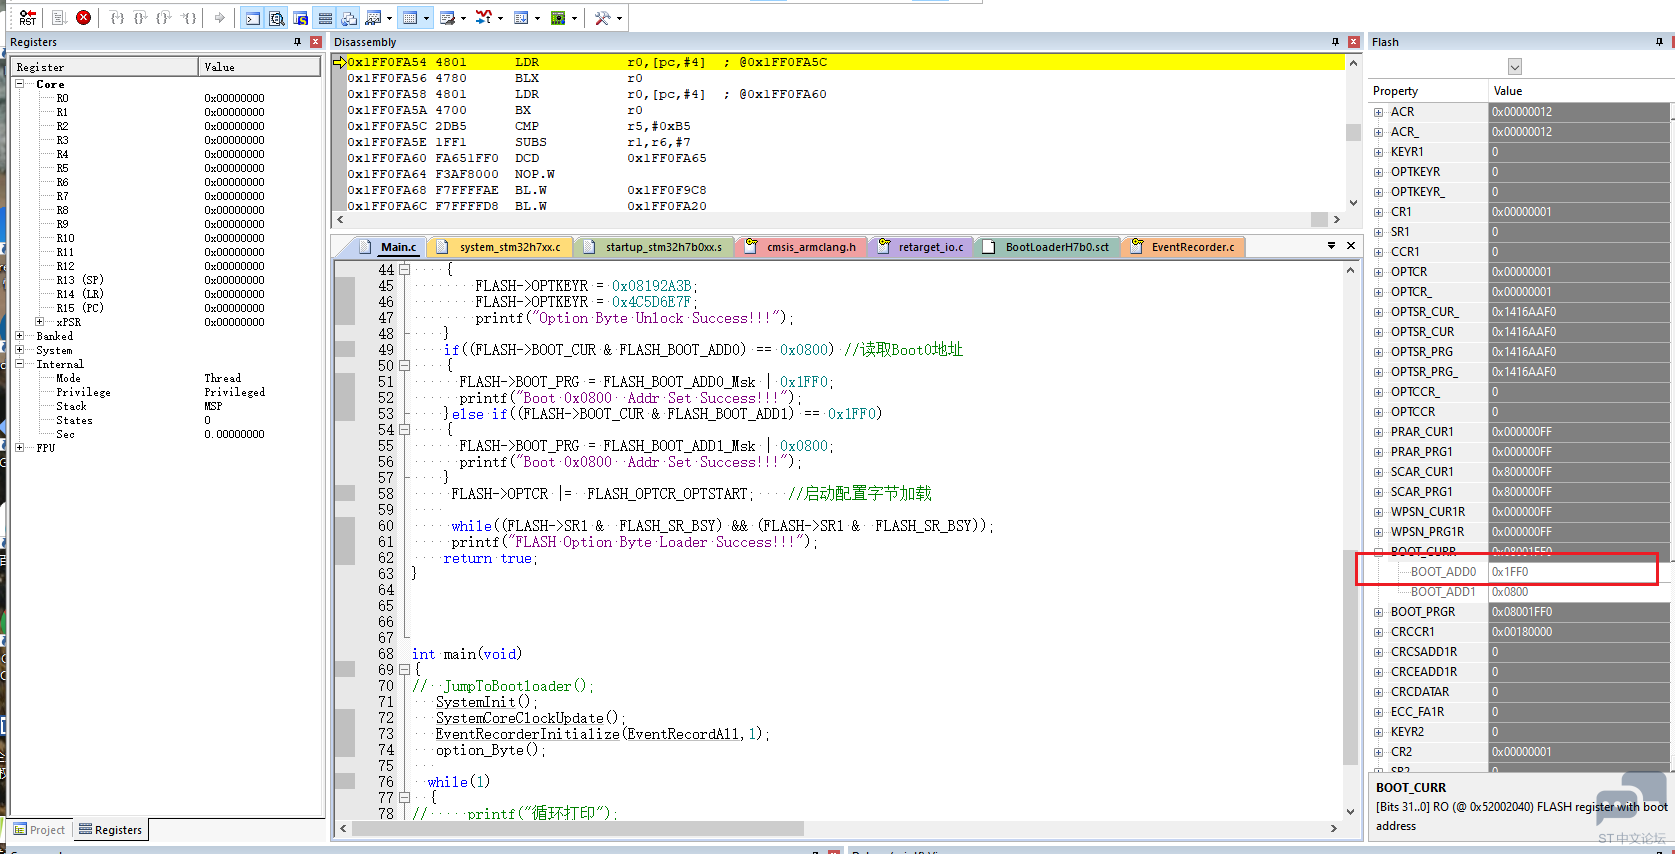Click the Run to Cursor Line icon
Screen dimensions: 1675x854
point(189,17)
